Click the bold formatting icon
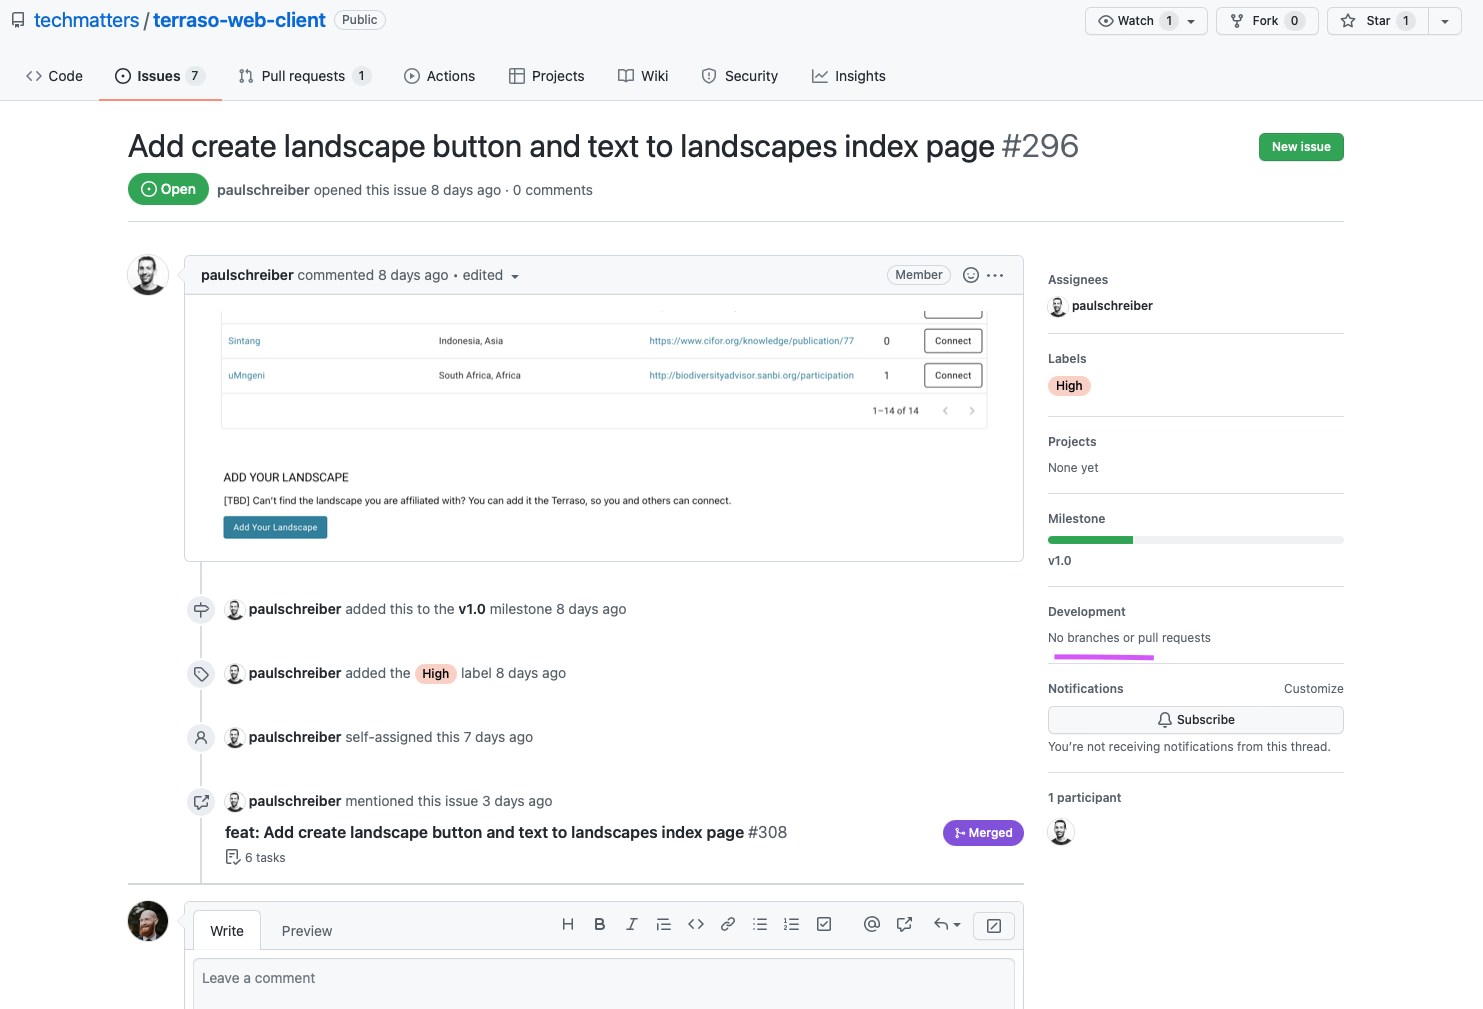The image size is (1483, 1009). click(600, 925)
